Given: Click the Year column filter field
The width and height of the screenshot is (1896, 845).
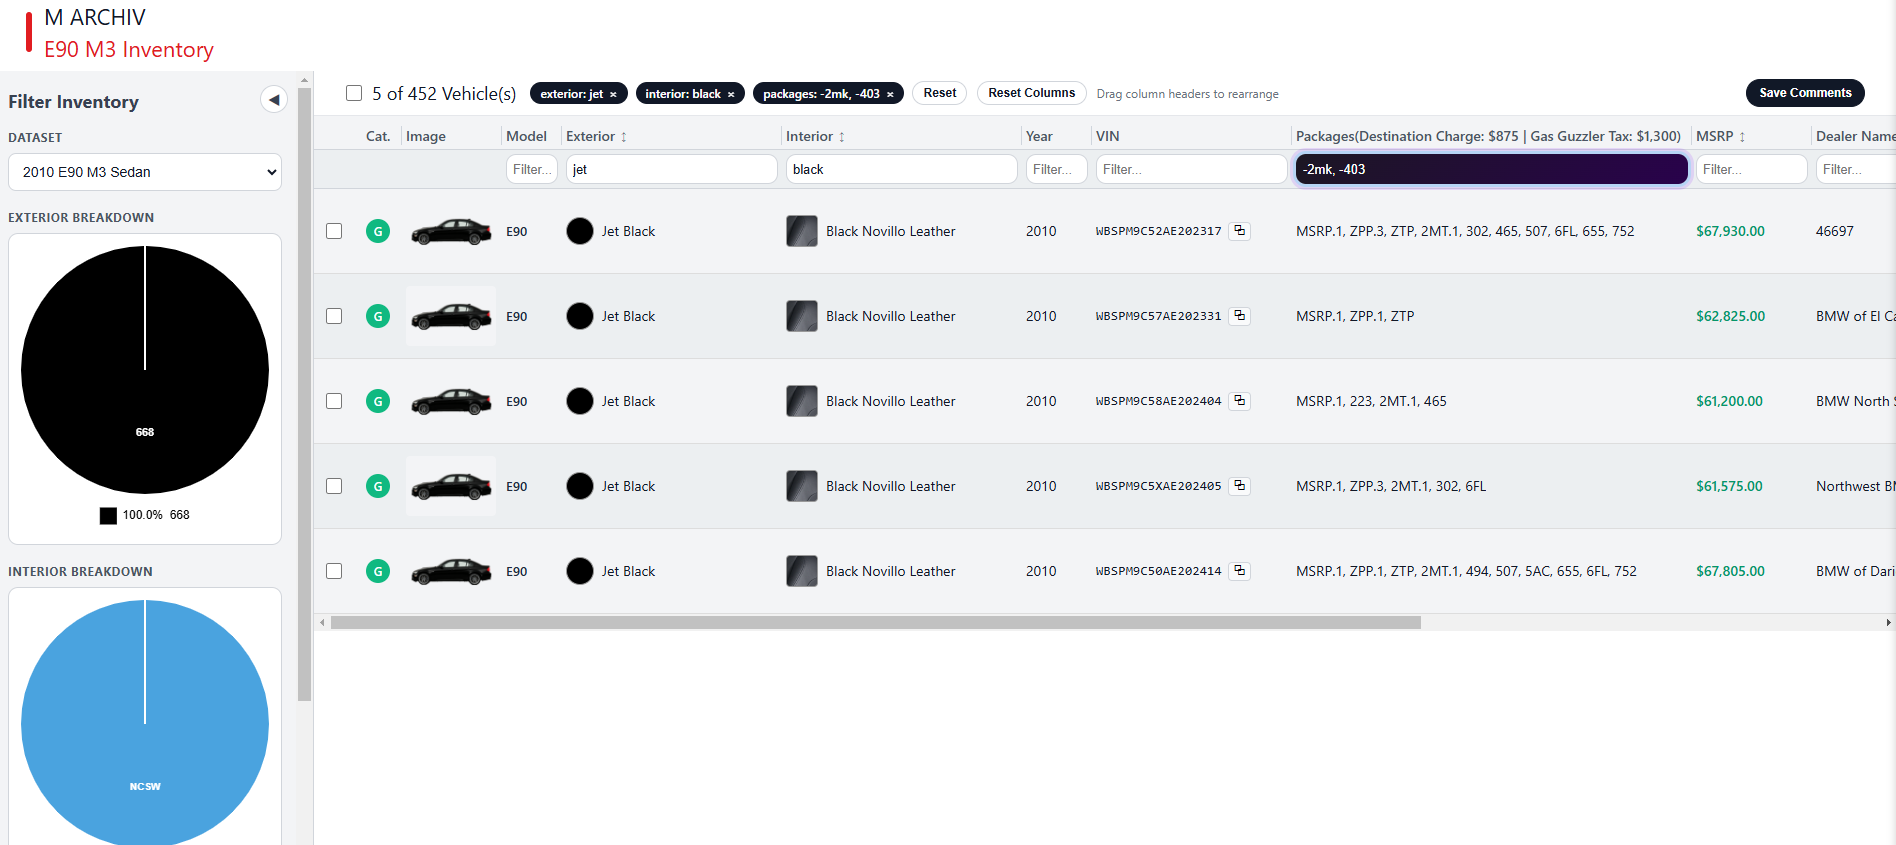Looking at the screenshot, I should click(1057, 169).
